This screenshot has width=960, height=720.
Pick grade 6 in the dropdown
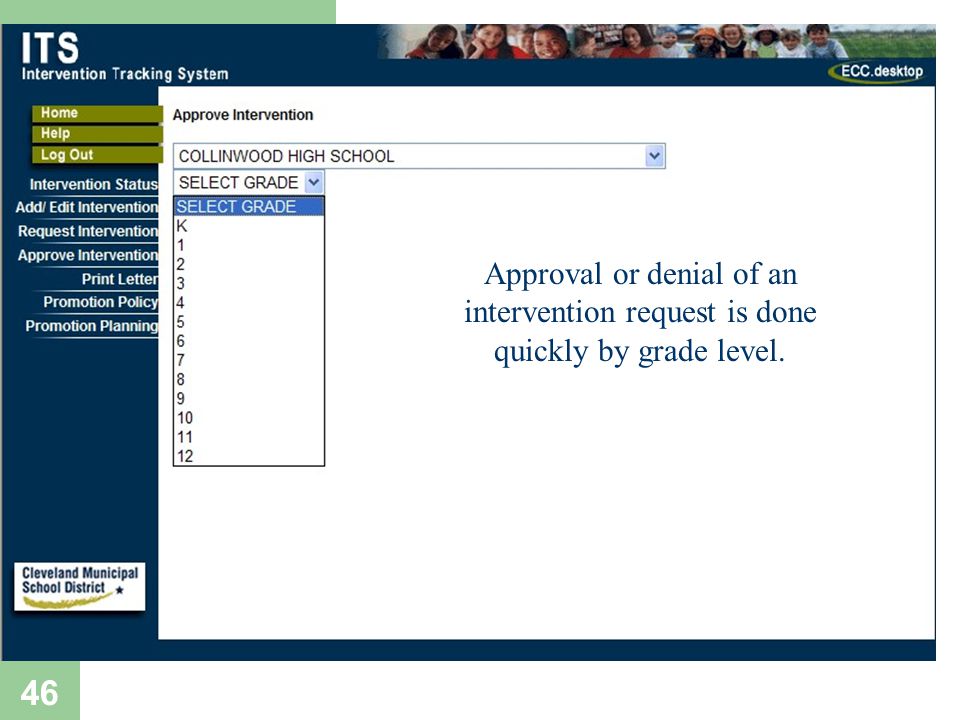tap(249, 341)
